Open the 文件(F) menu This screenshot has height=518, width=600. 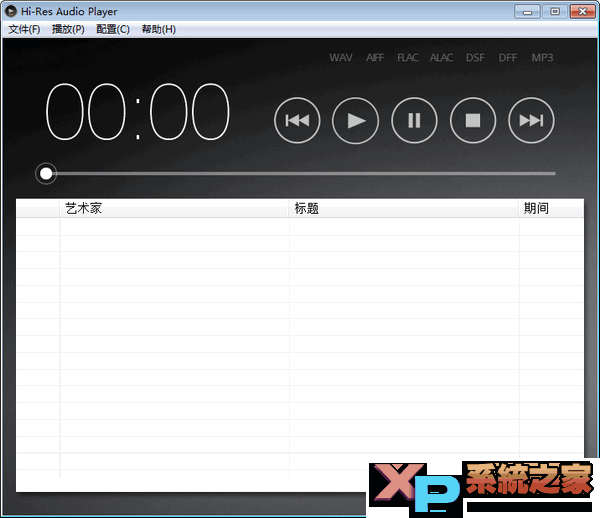click(x=24, y=29)
